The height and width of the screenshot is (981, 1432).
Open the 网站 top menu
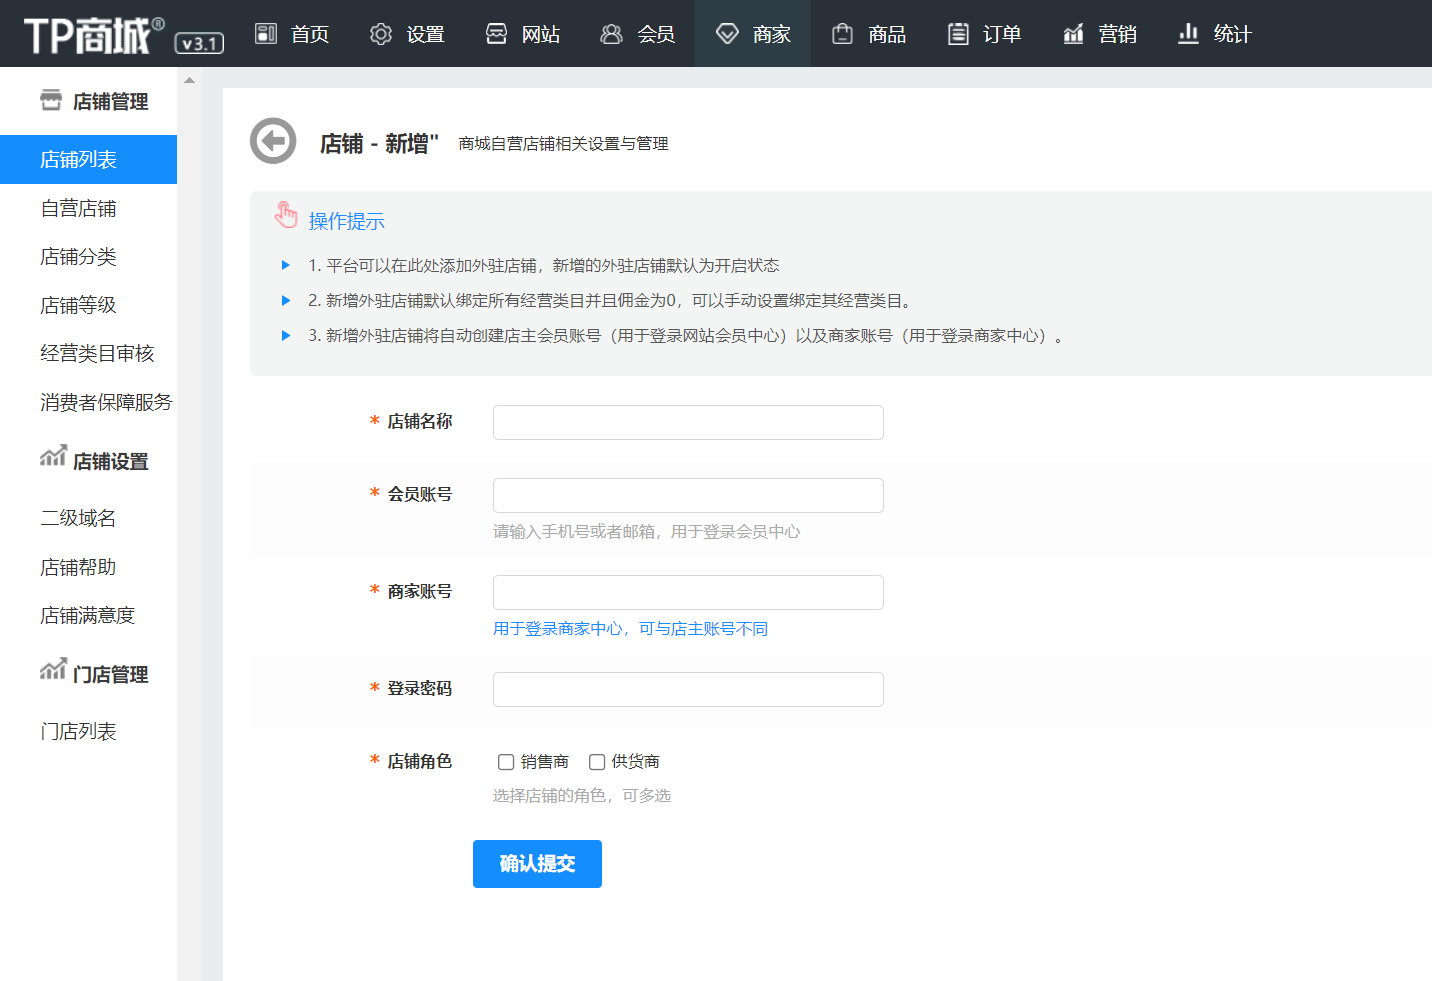pos(522,34)
